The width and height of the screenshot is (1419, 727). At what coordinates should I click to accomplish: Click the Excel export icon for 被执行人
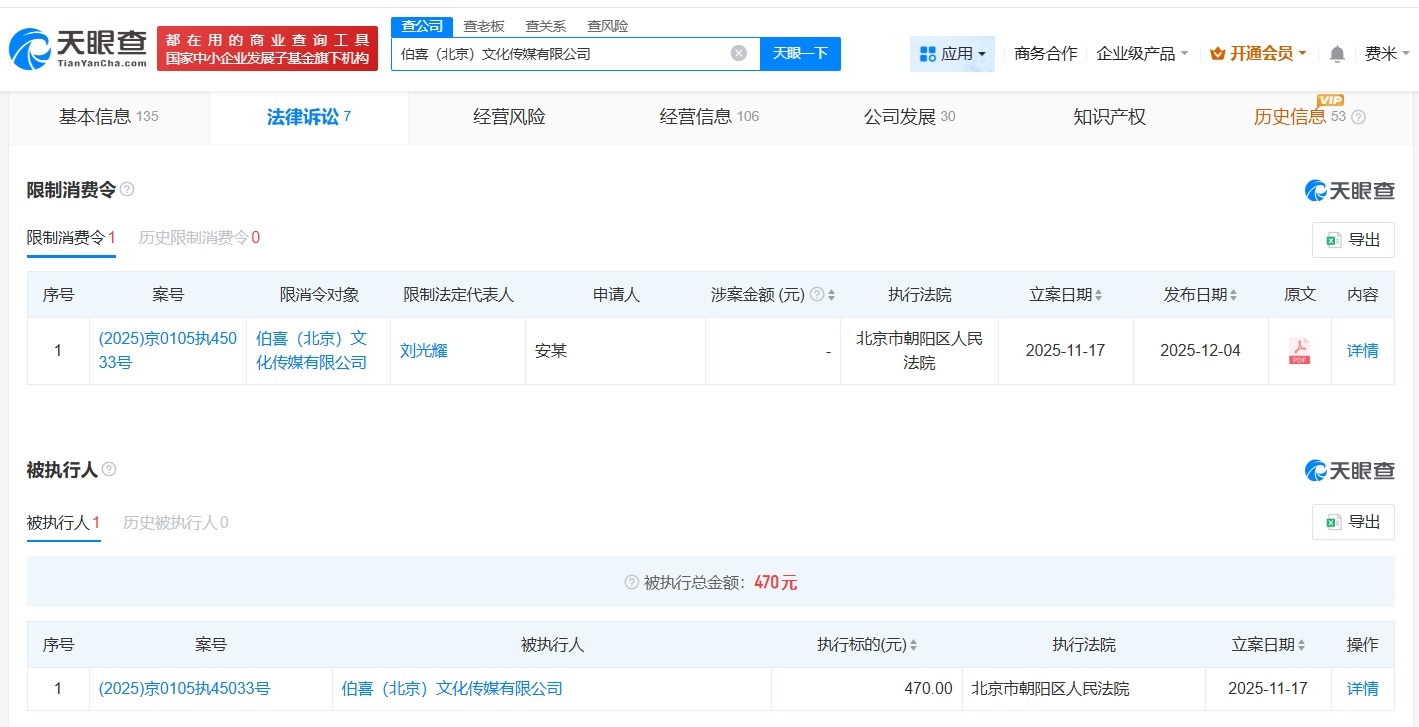[1332, 521]
